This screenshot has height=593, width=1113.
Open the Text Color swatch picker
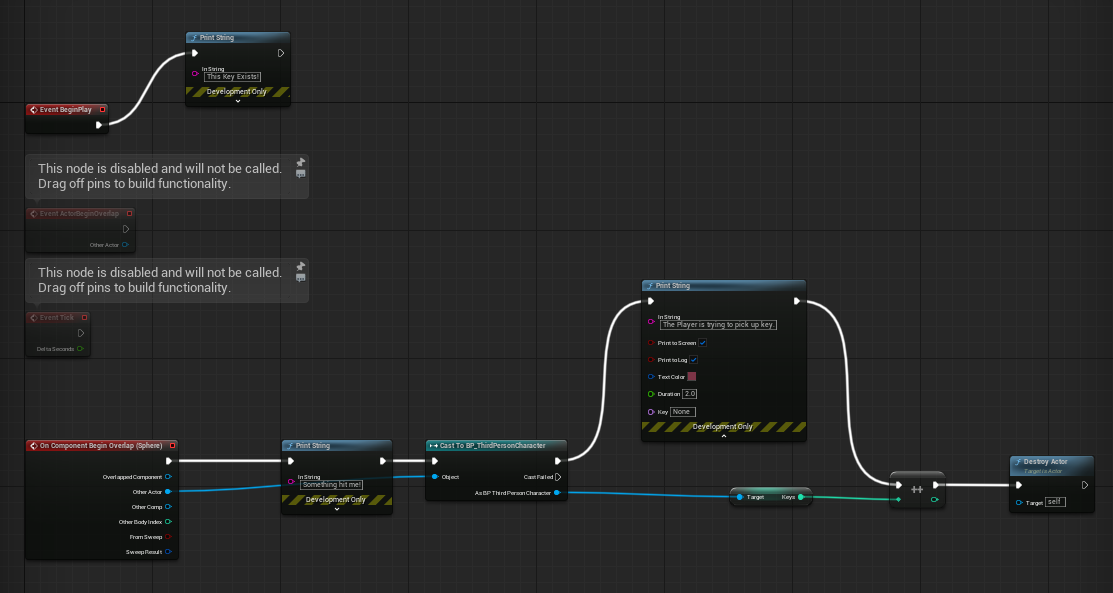coord(691,377)
